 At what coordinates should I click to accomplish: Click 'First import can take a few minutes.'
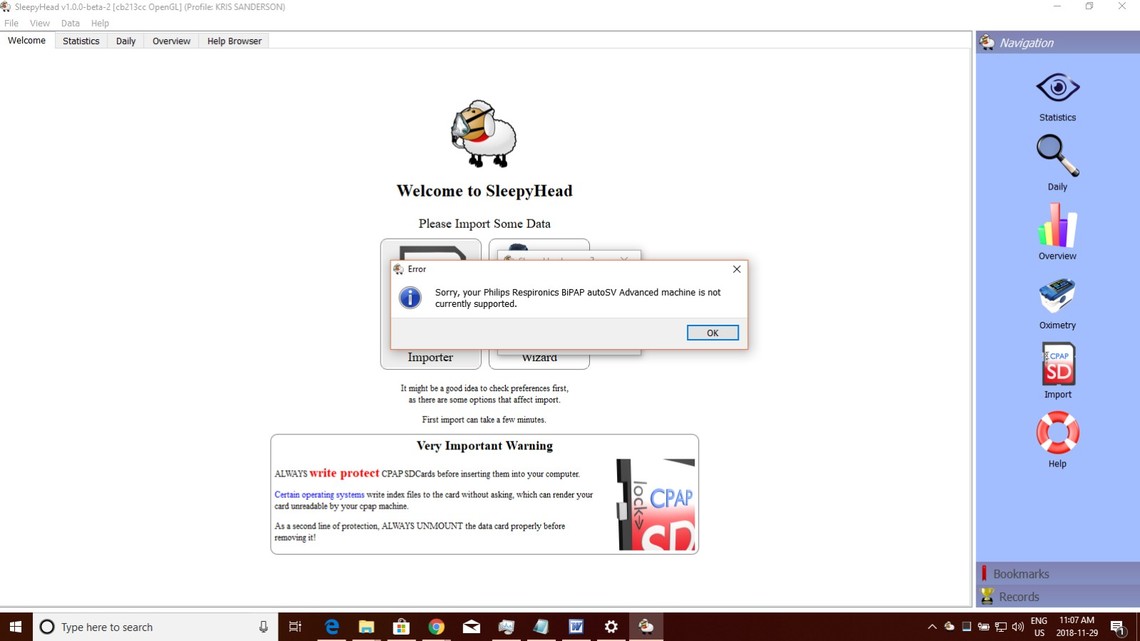coord(483,420)
